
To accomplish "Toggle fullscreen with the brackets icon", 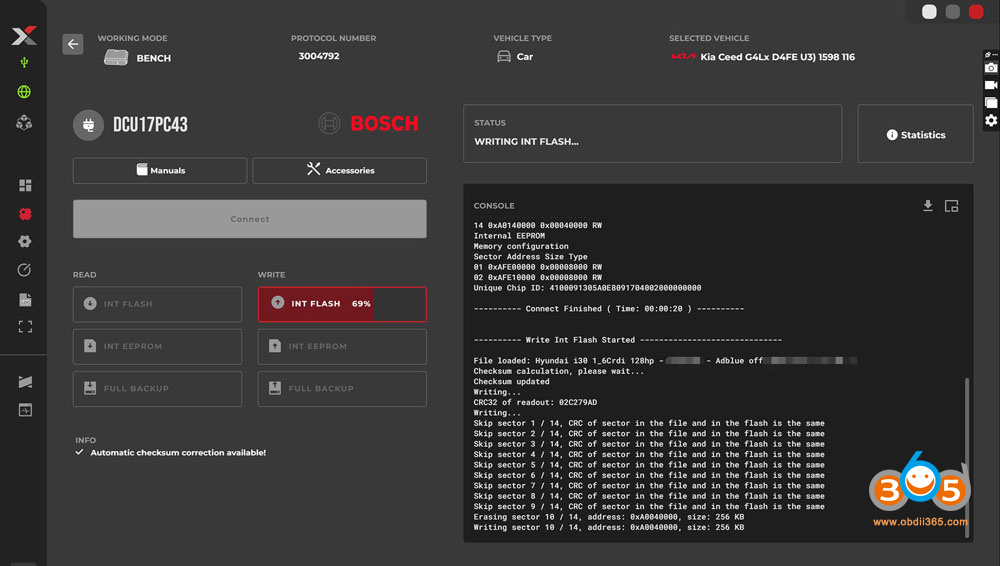I will coord(25,327).
